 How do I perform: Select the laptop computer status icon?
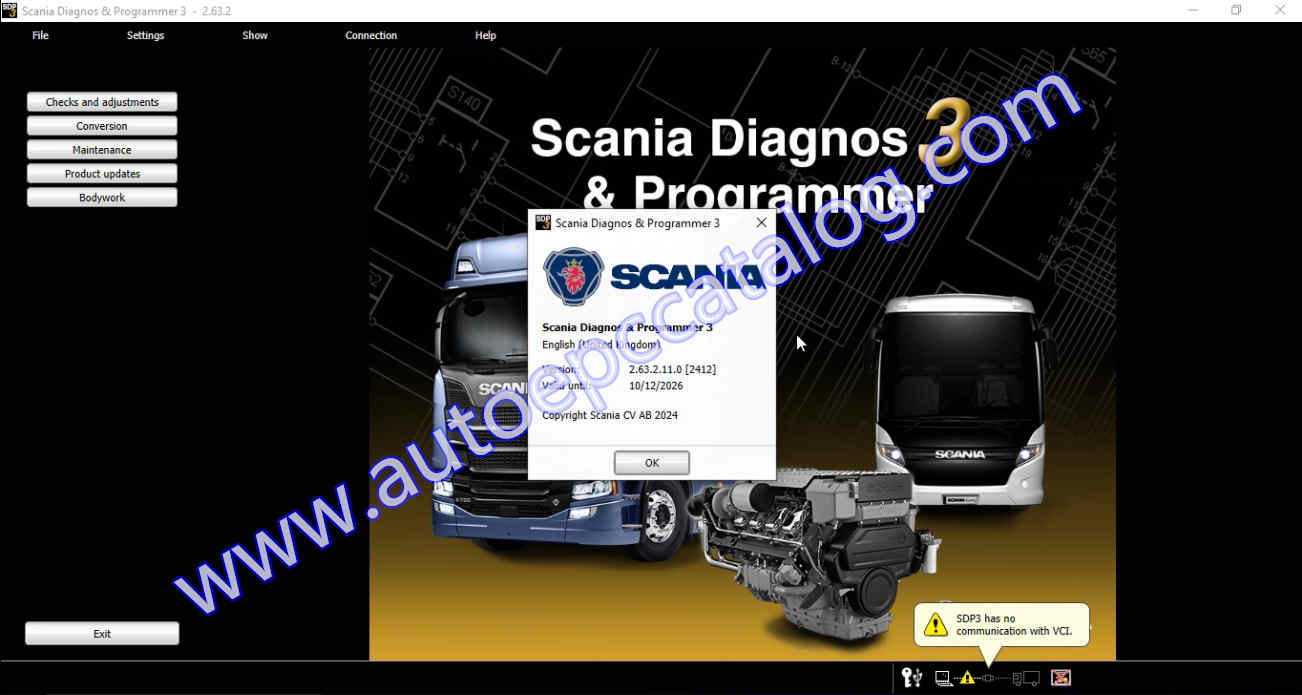(x=942, y=678)
